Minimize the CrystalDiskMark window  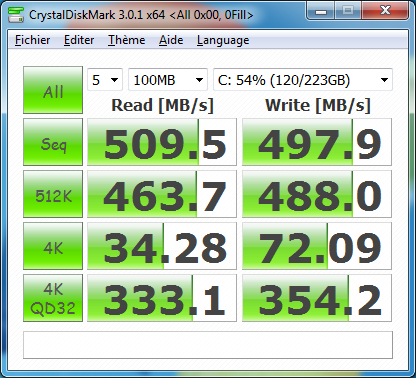(321, 11)
